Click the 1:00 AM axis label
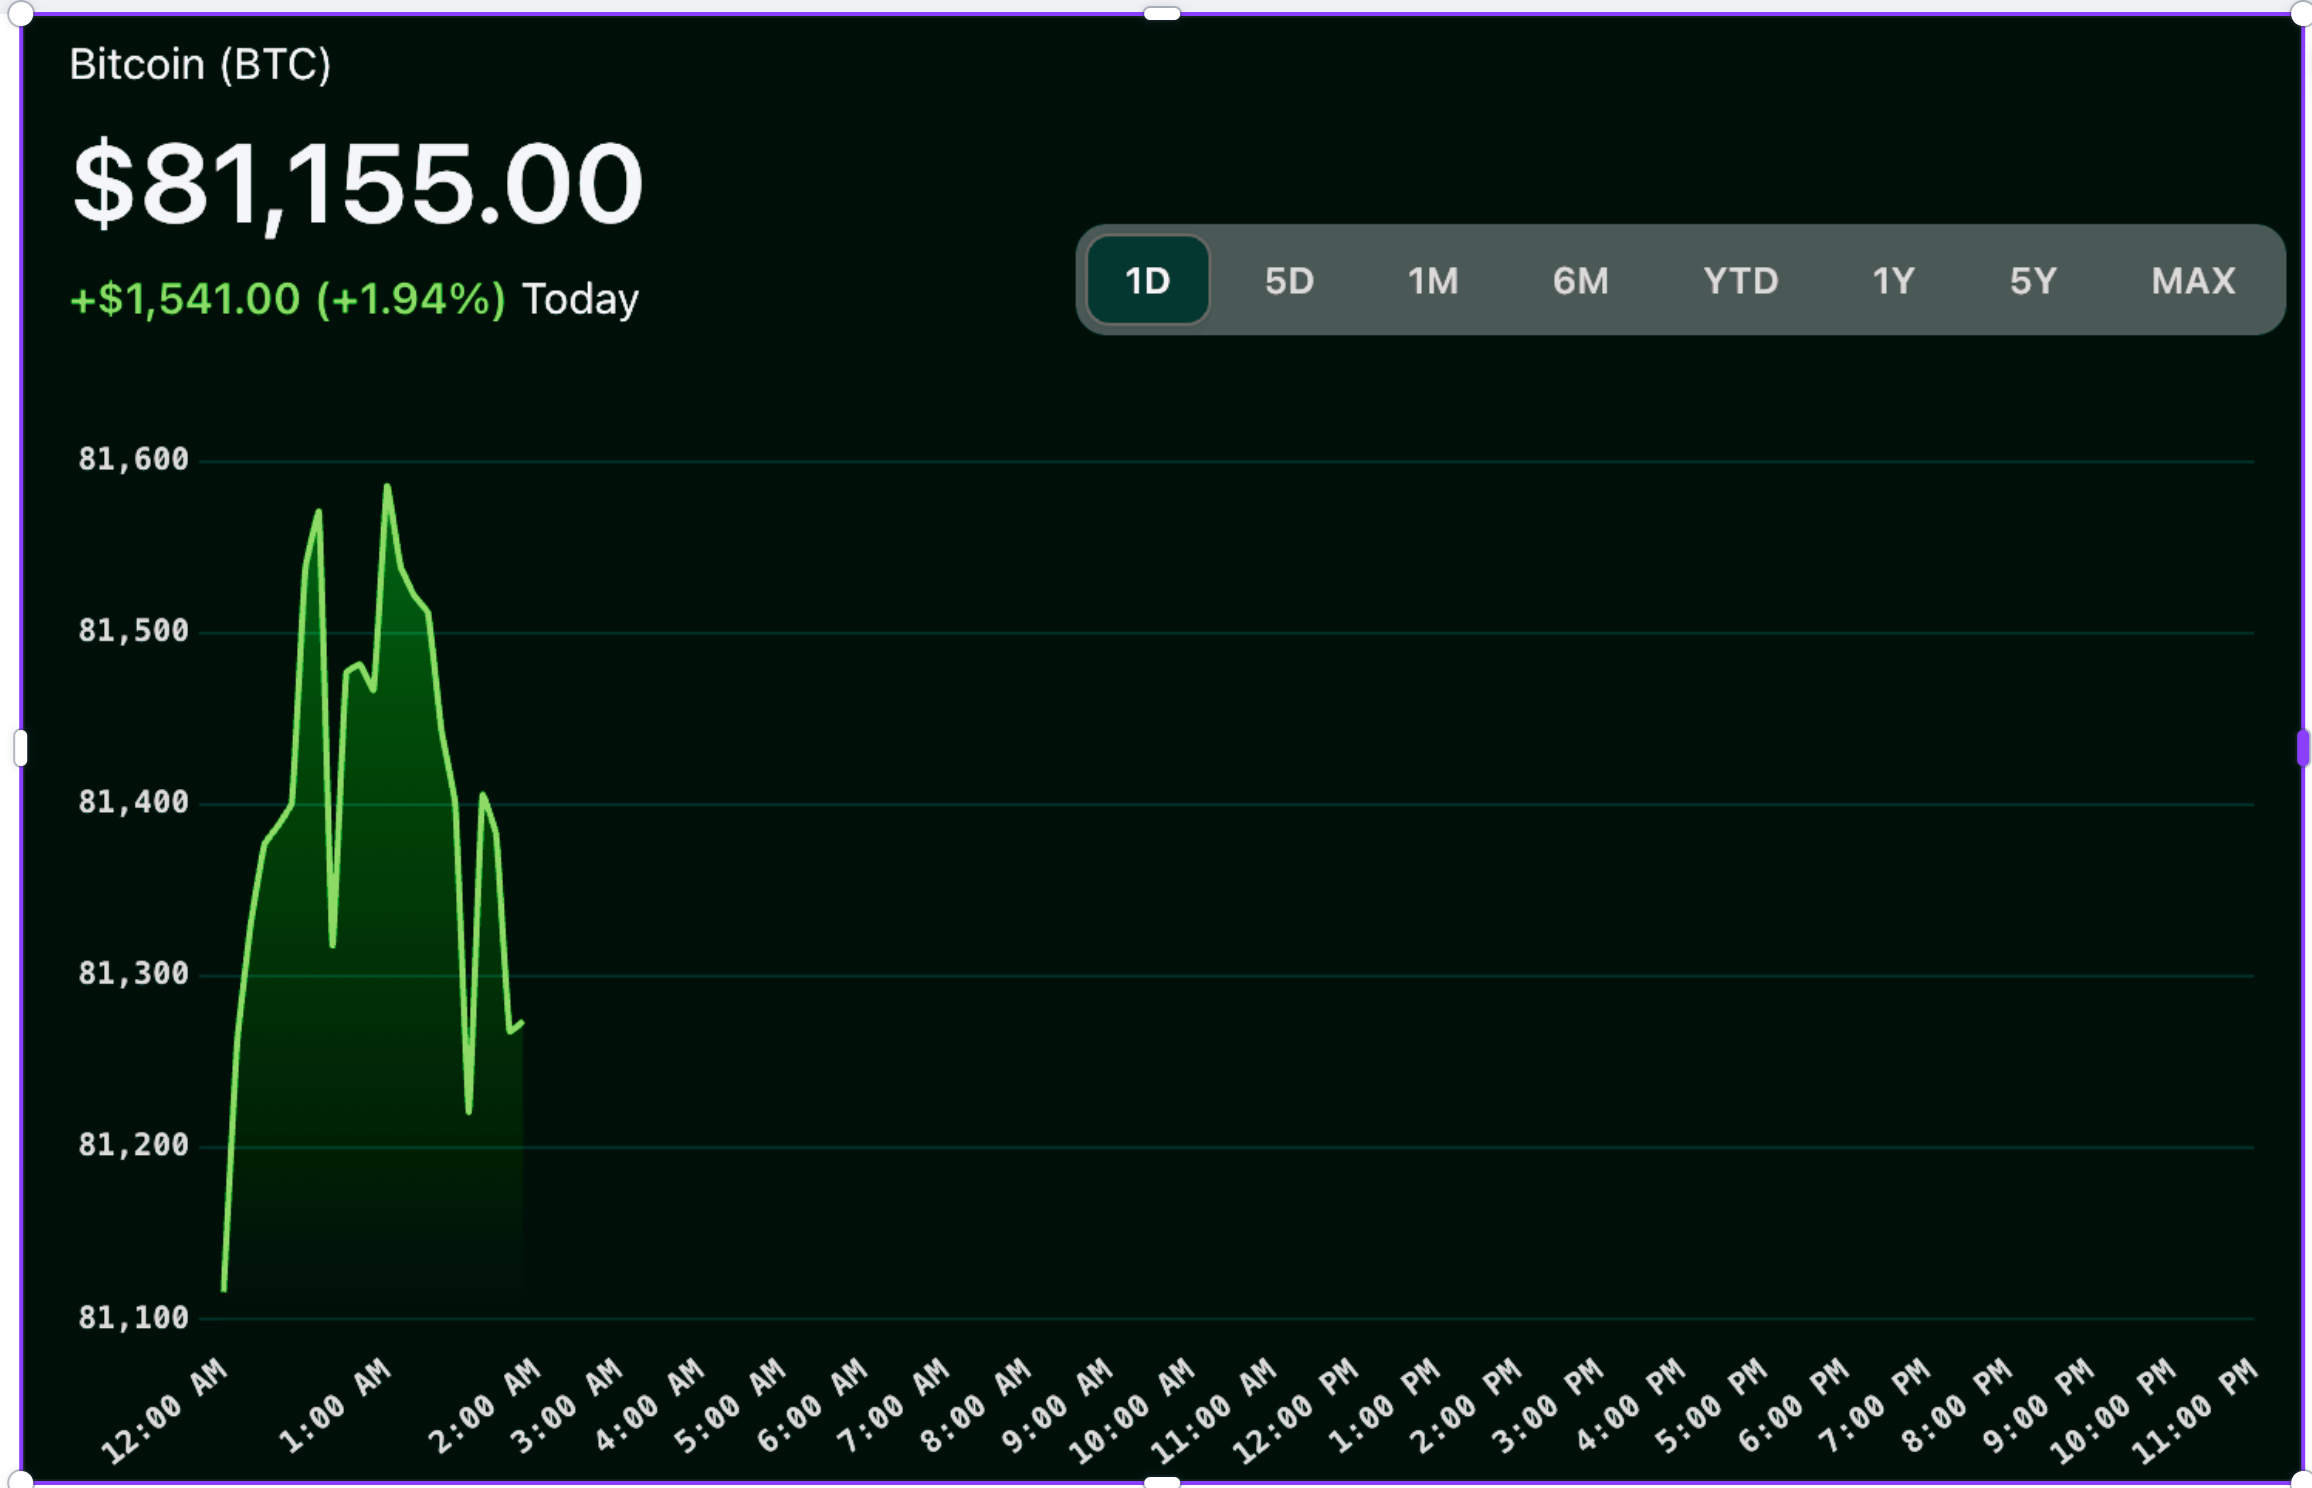Viewport: 2312px width, 1488px height. click(x=335, y=1405)
